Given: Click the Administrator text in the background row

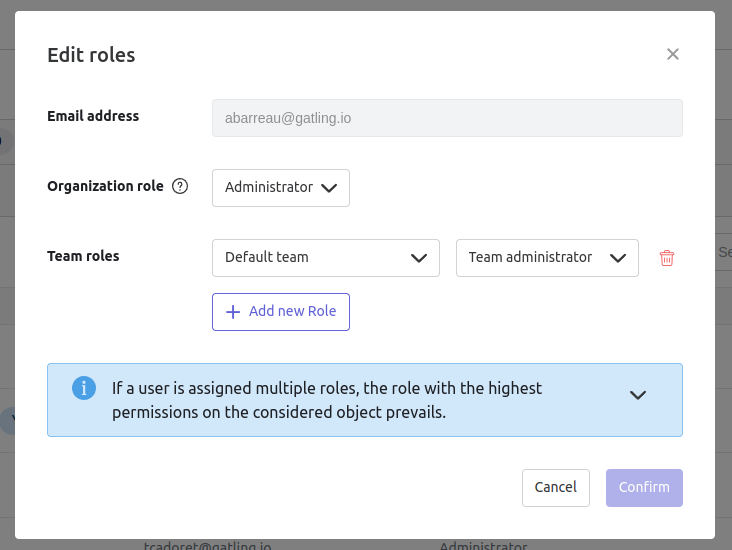Looking at the screenshot, I should pos(483,546).
